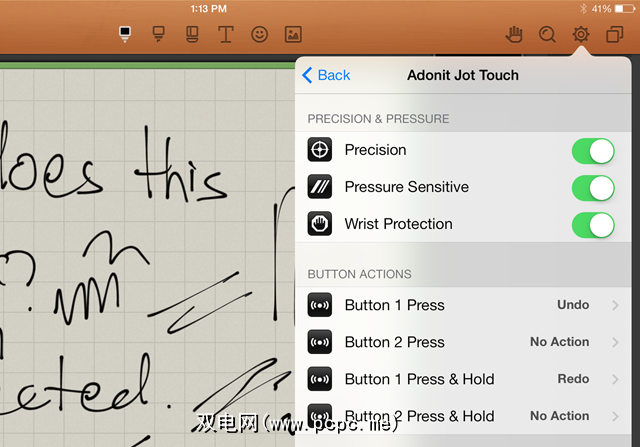Go Back from Adonit Jot Touch
Viewport: 640px width, 447px height.
pos(326,75)
